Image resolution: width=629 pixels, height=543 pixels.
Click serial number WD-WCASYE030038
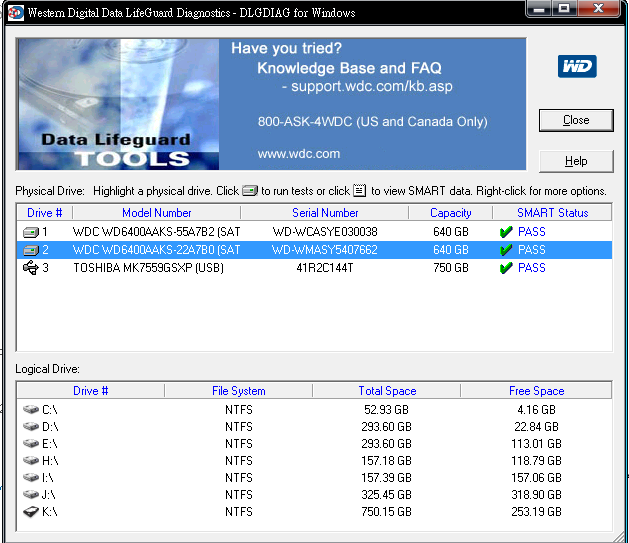tap(325, 232)
